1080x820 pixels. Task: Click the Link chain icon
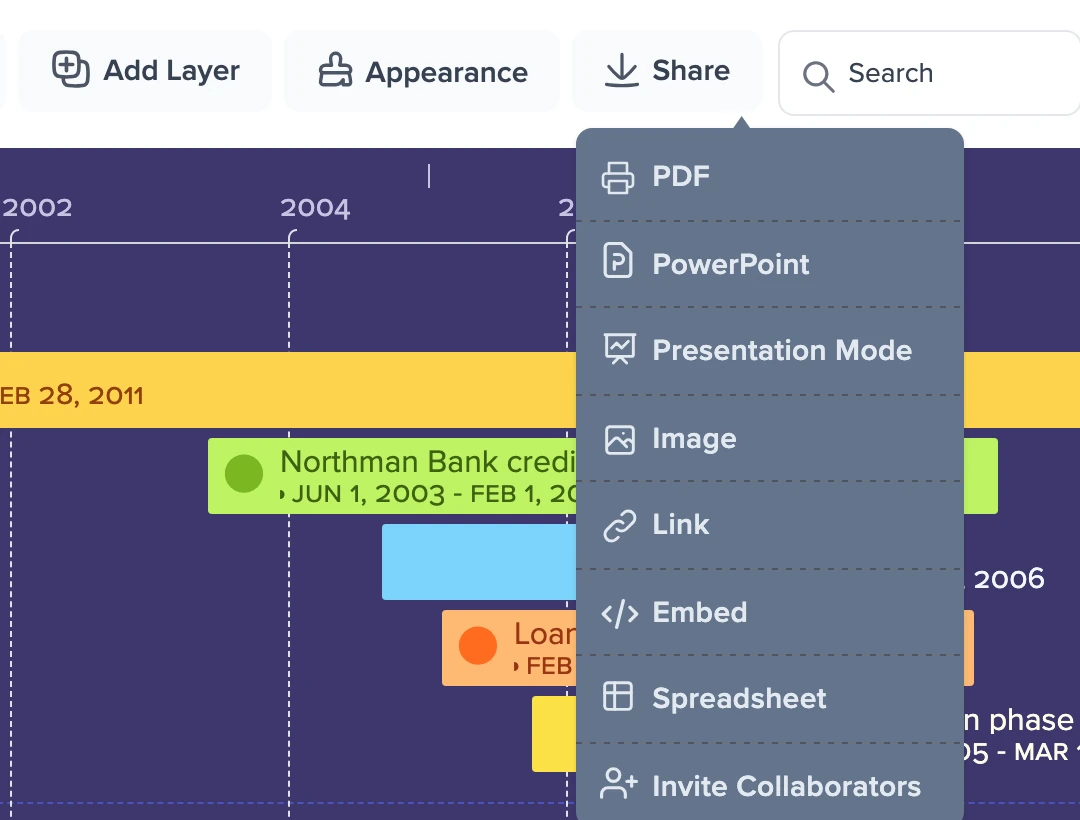click(619, 526)
